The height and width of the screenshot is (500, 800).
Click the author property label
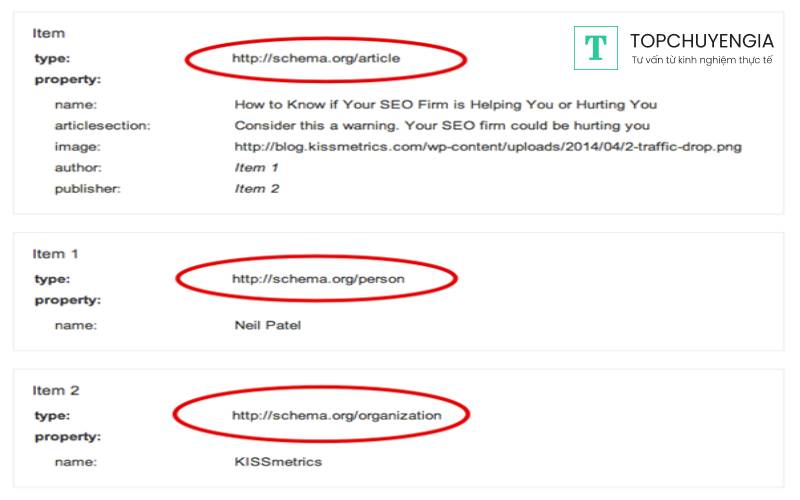78,167
